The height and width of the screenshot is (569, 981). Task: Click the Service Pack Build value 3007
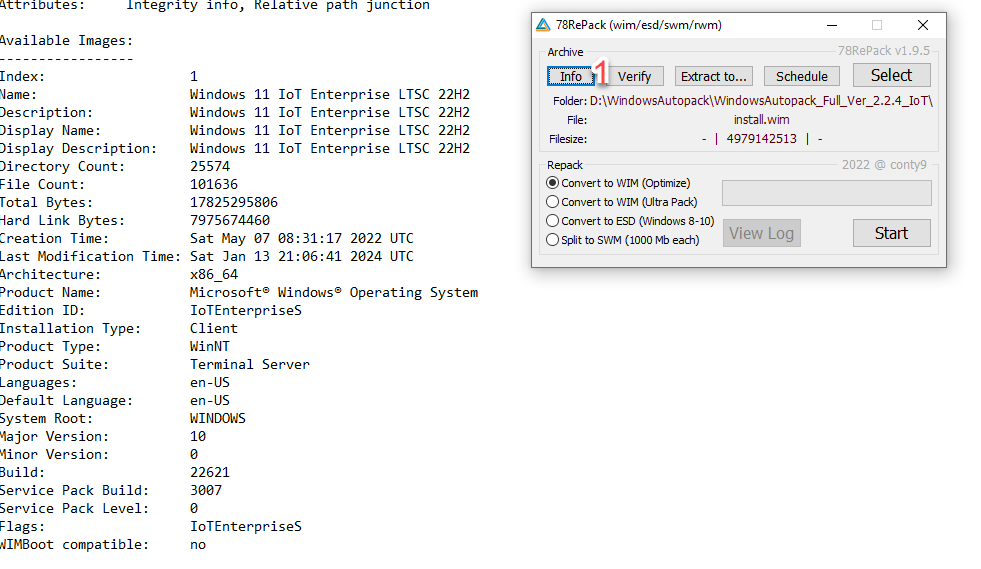[x=206, y=491]
